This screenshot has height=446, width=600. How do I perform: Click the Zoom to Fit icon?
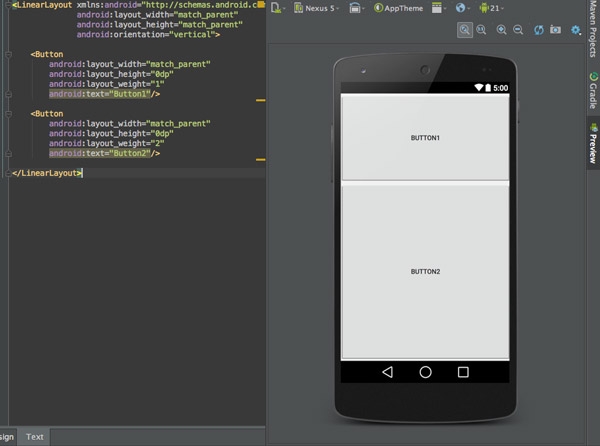465,30
